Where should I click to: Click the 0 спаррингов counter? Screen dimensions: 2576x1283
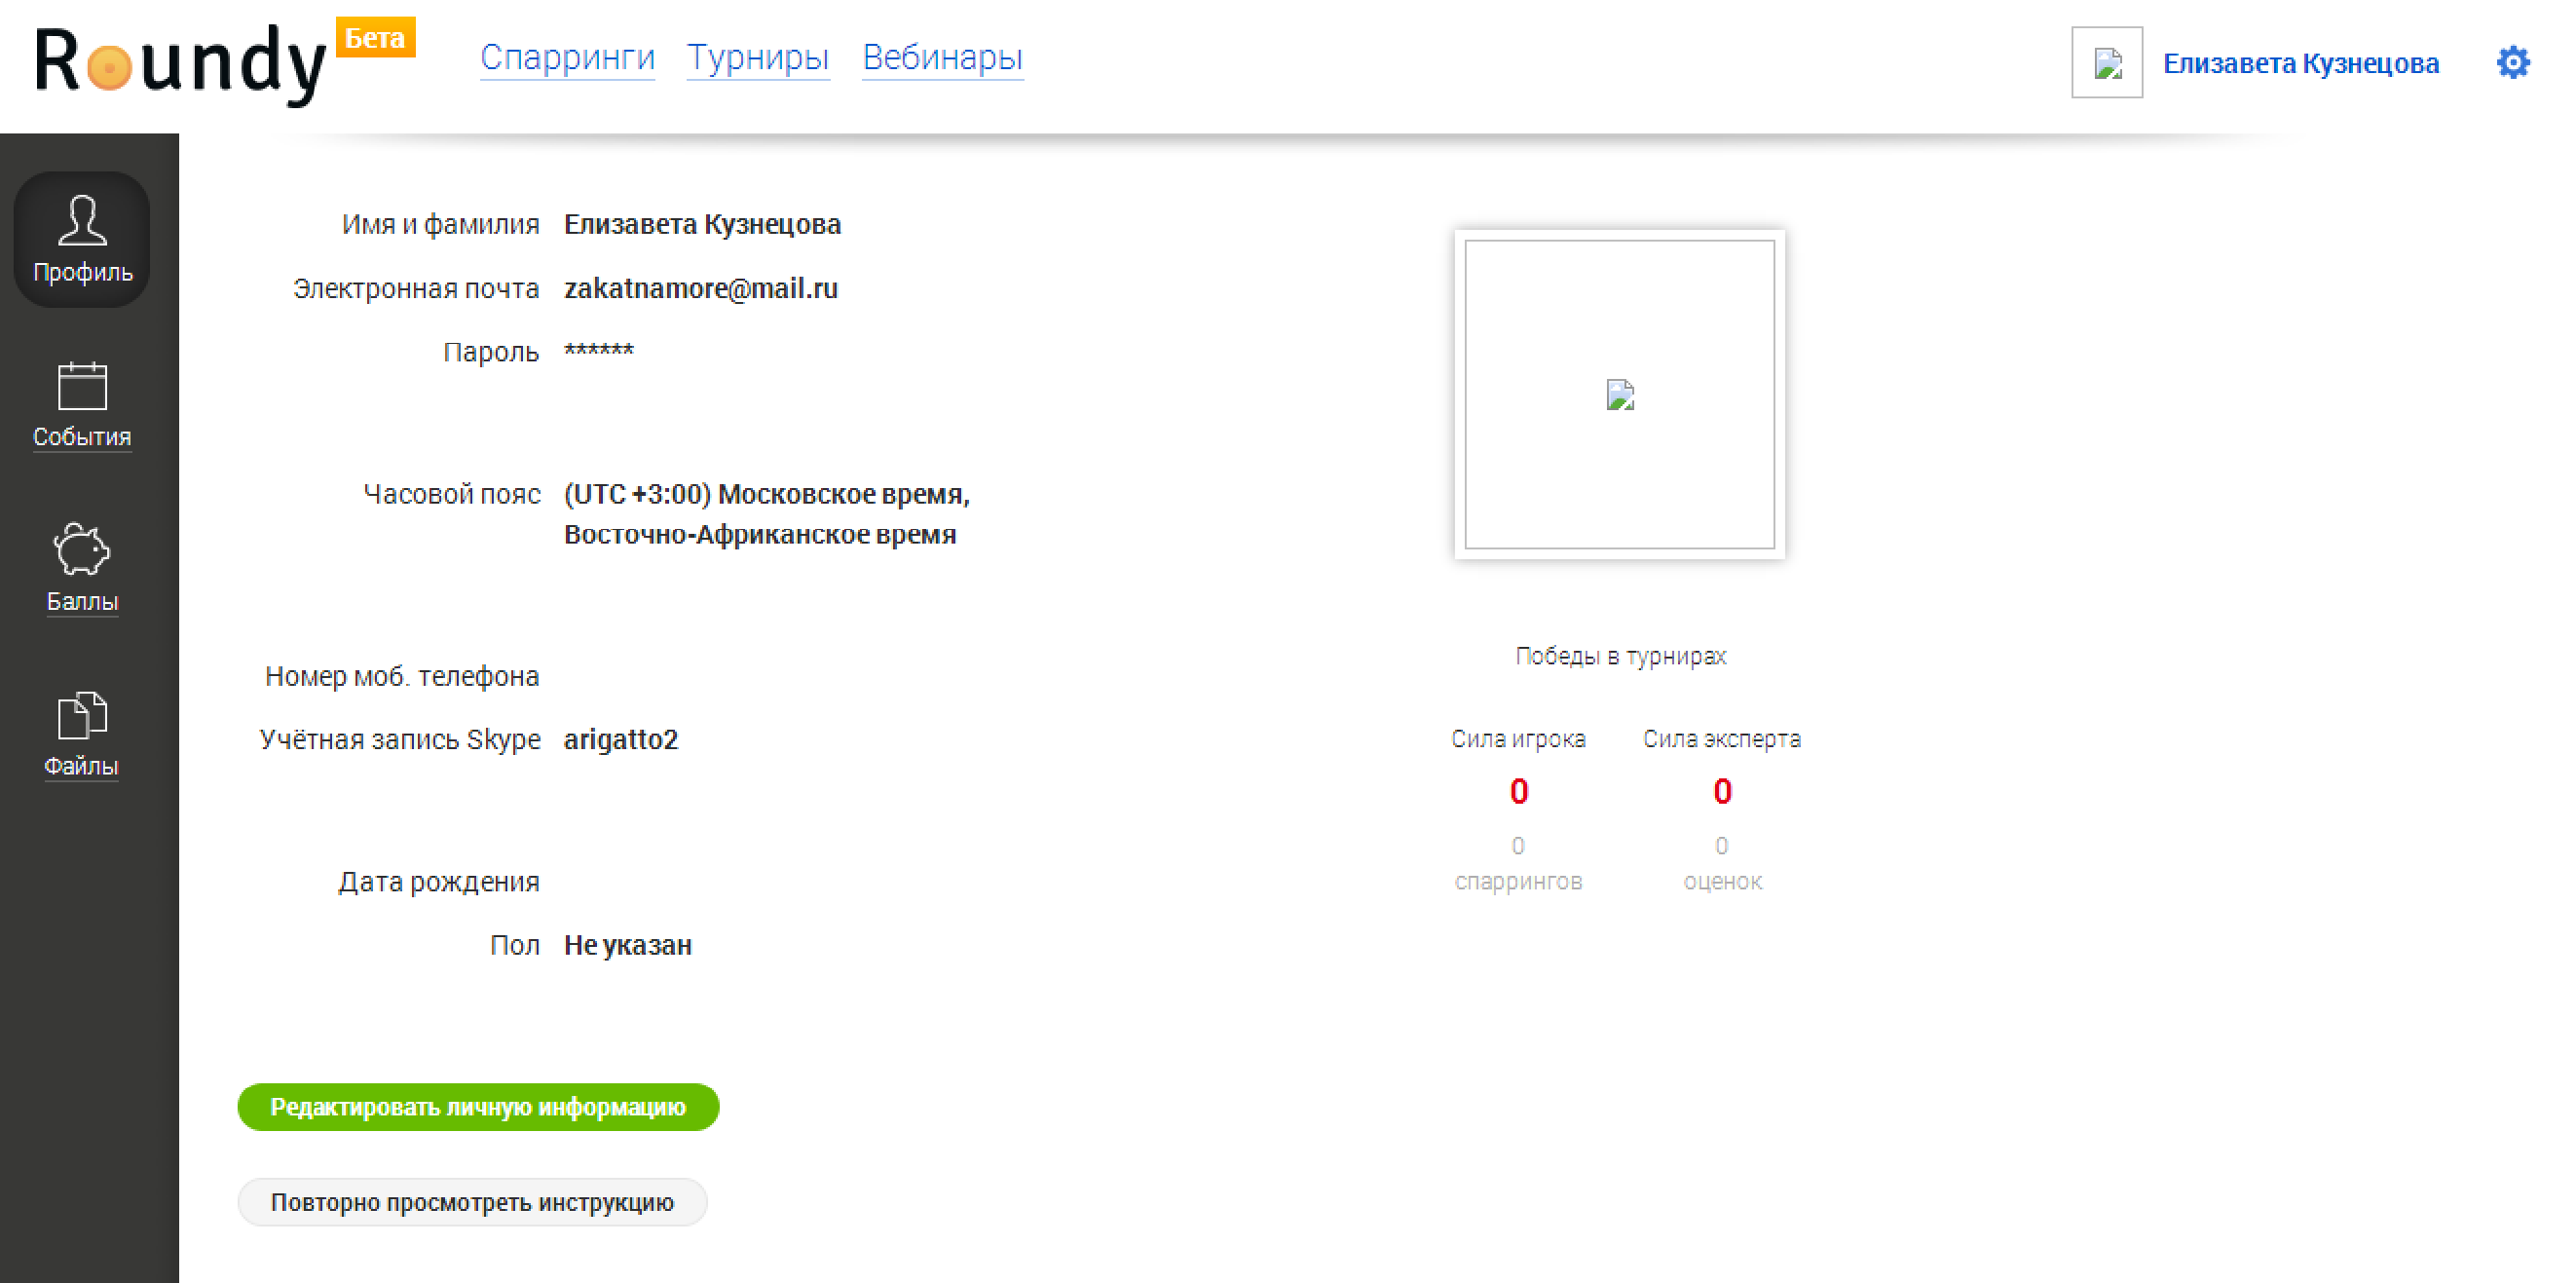pyautogui.click(x=1518, y=864)
